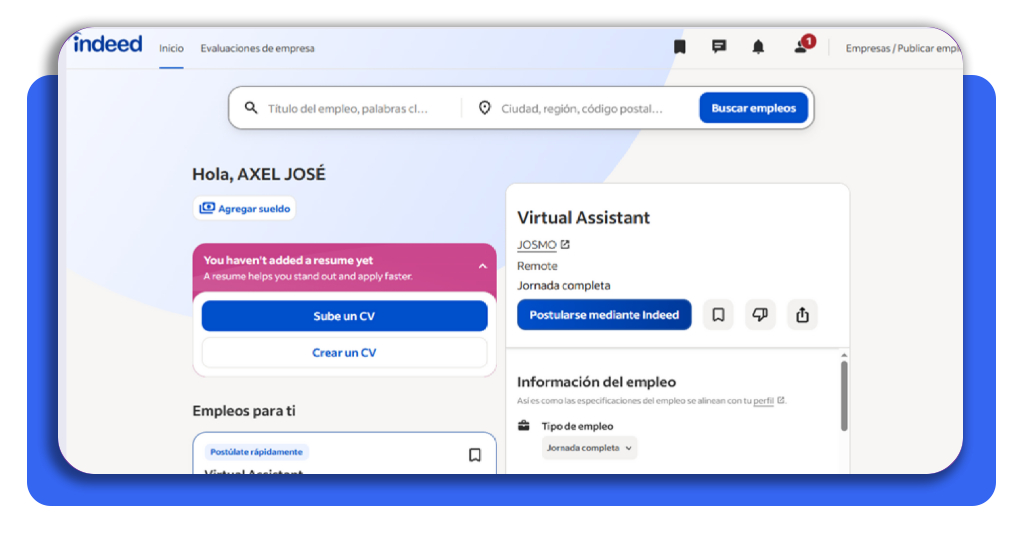Go to the Inicio tab
Screen dimensions: 1024x536
click(171, 48)
